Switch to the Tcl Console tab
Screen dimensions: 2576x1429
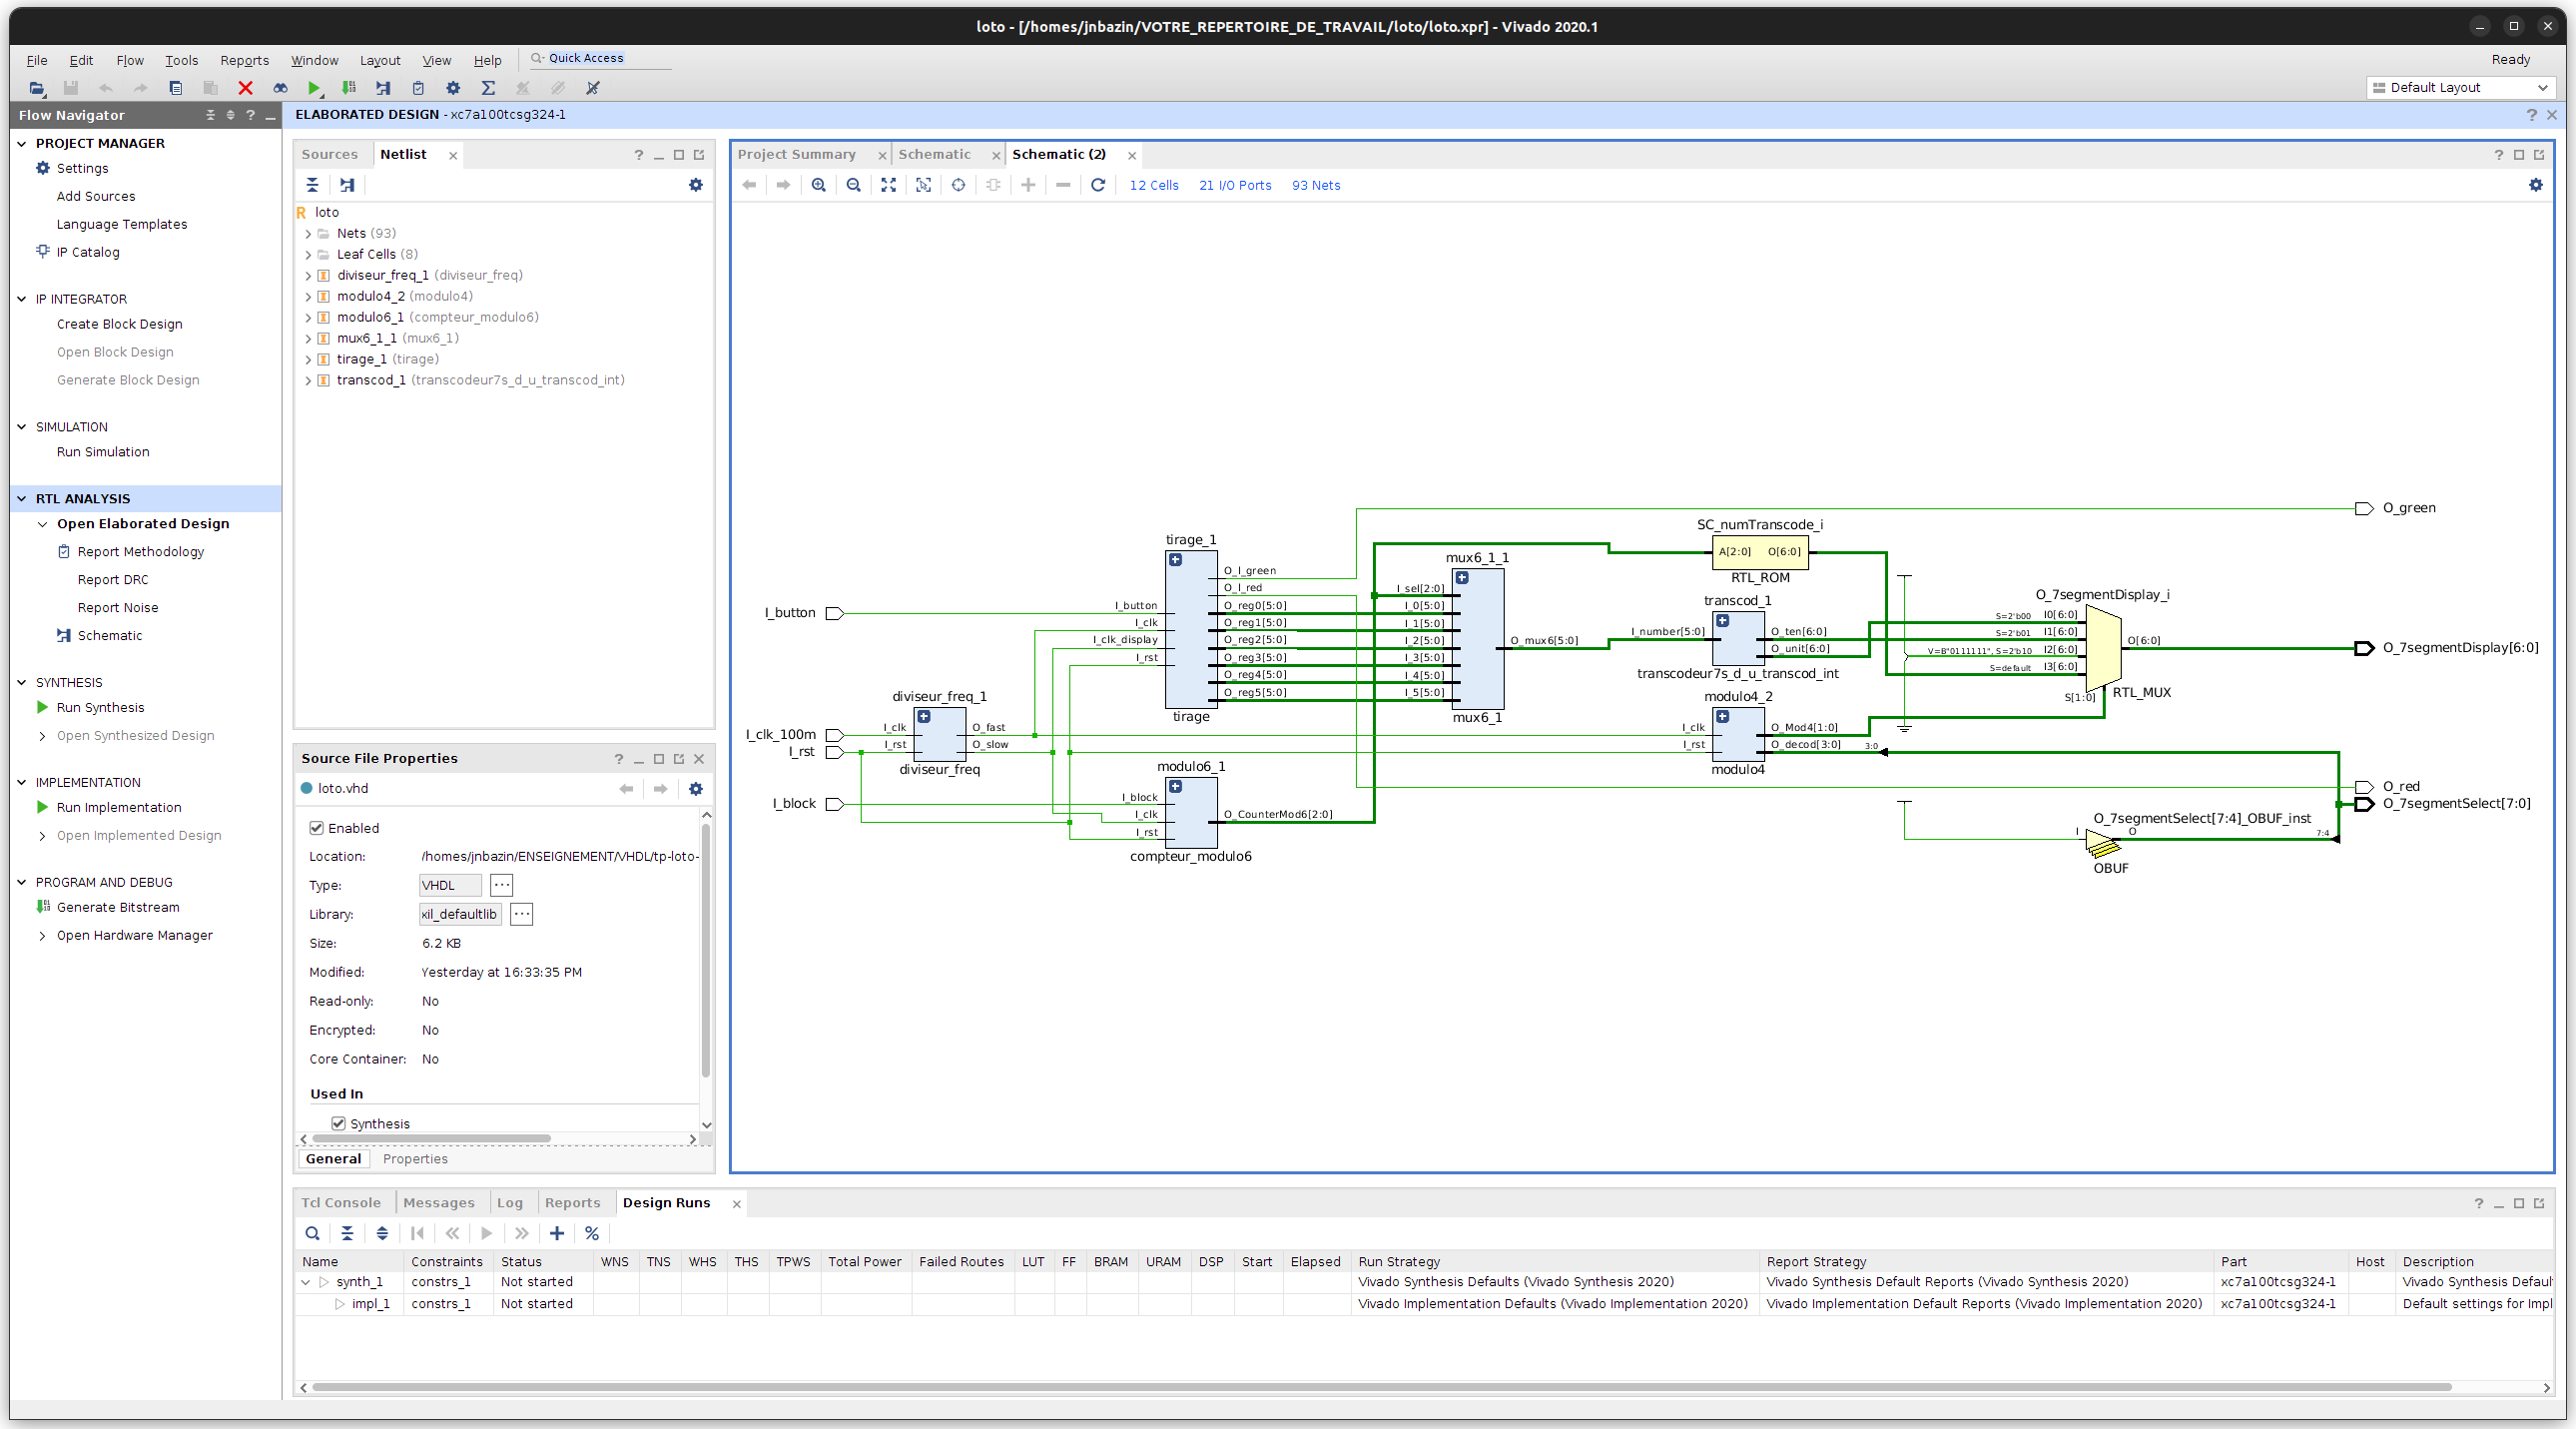point(341,1203)
